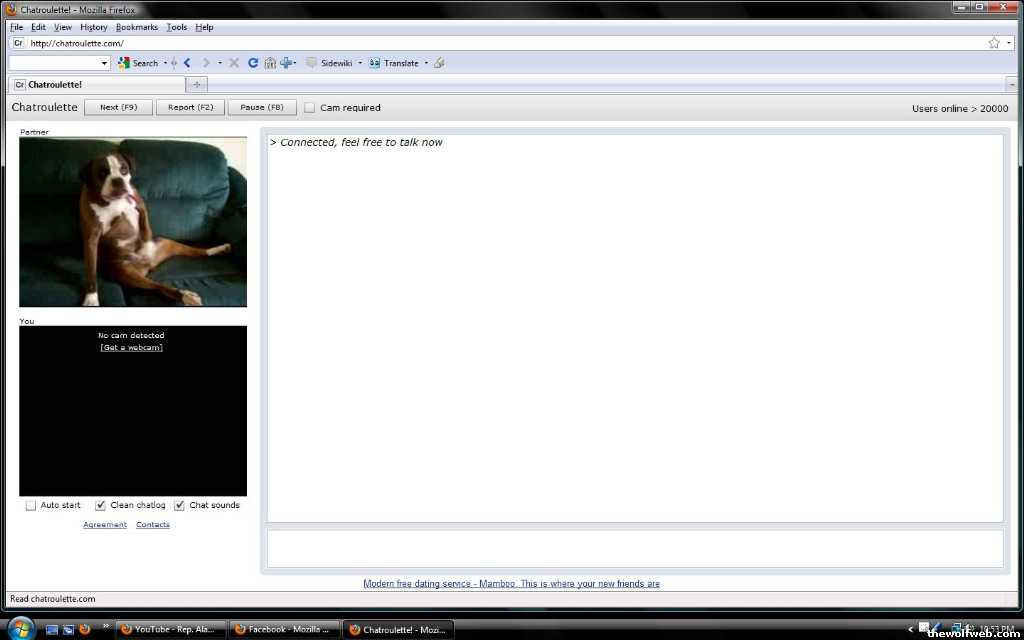Follow the Get a webcam link

131,347
